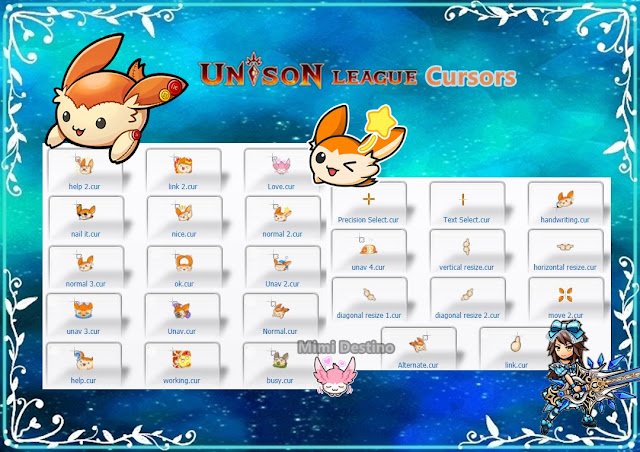
Task: Click the 'horizontal resize.cur' file name
Action: (565, 267)
